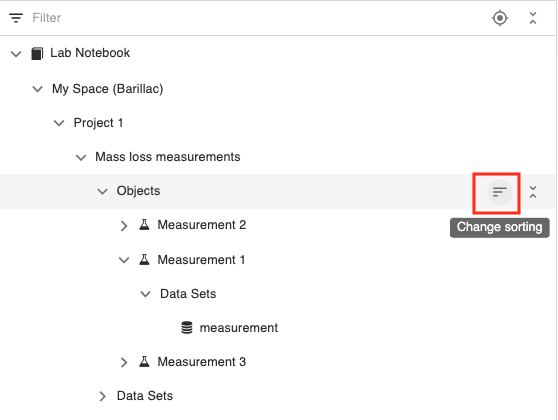Viewport: 558px width, 420px height.
Task: Click the flask icon of Measurement 3
Action: (144, 362)
